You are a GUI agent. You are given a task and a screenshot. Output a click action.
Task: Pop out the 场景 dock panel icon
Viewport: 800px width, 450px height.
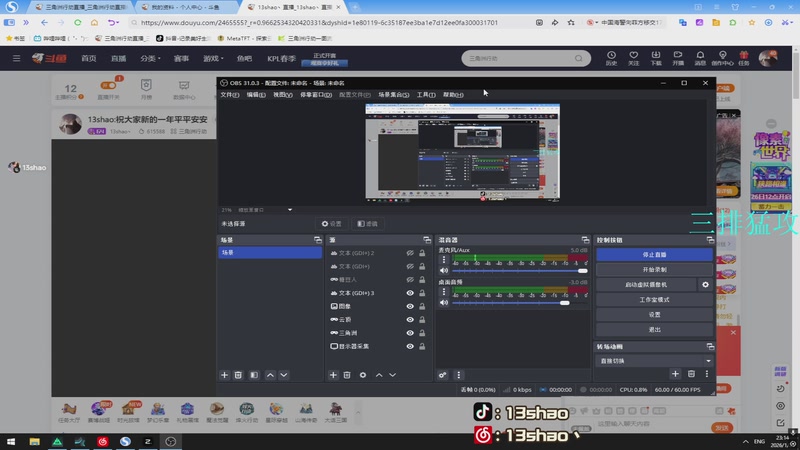pyautogui.click(x=318, y=240)
